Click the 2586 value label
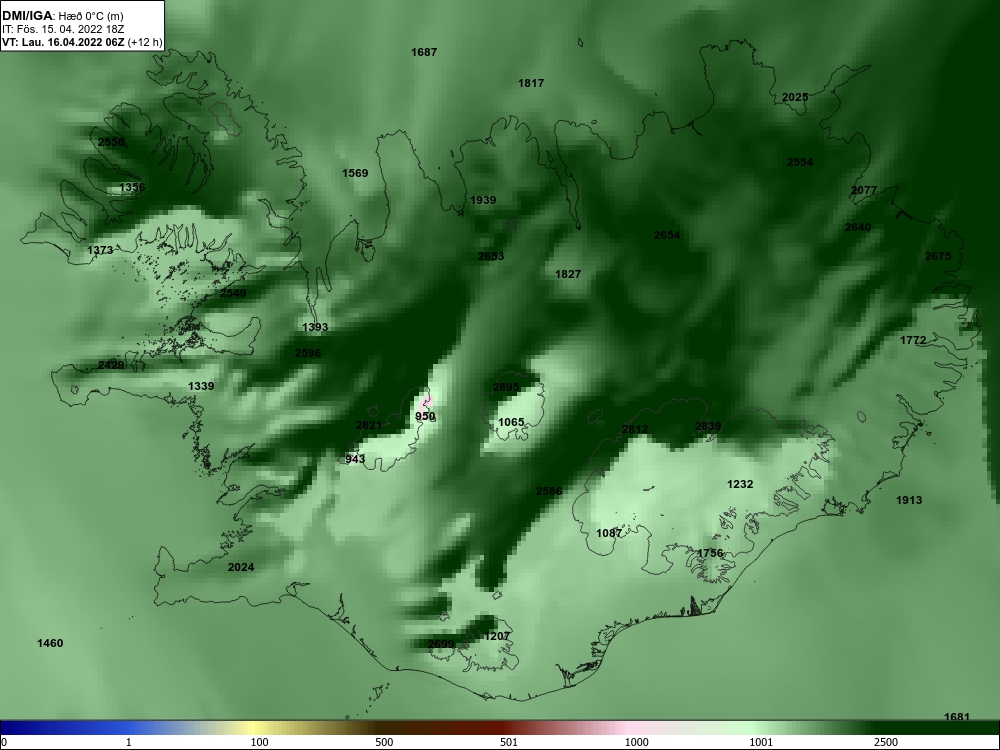Image resolution: width=1000 pixels, height=750 pixels. pos(549,490)
